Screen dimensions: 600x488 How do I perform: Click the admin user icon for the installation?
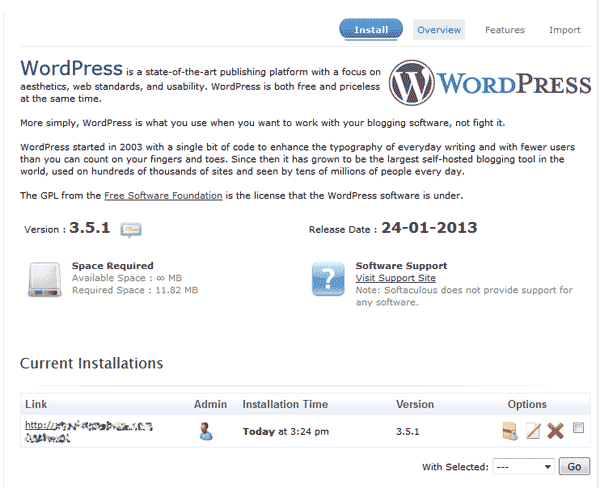(x=206, y=431)
